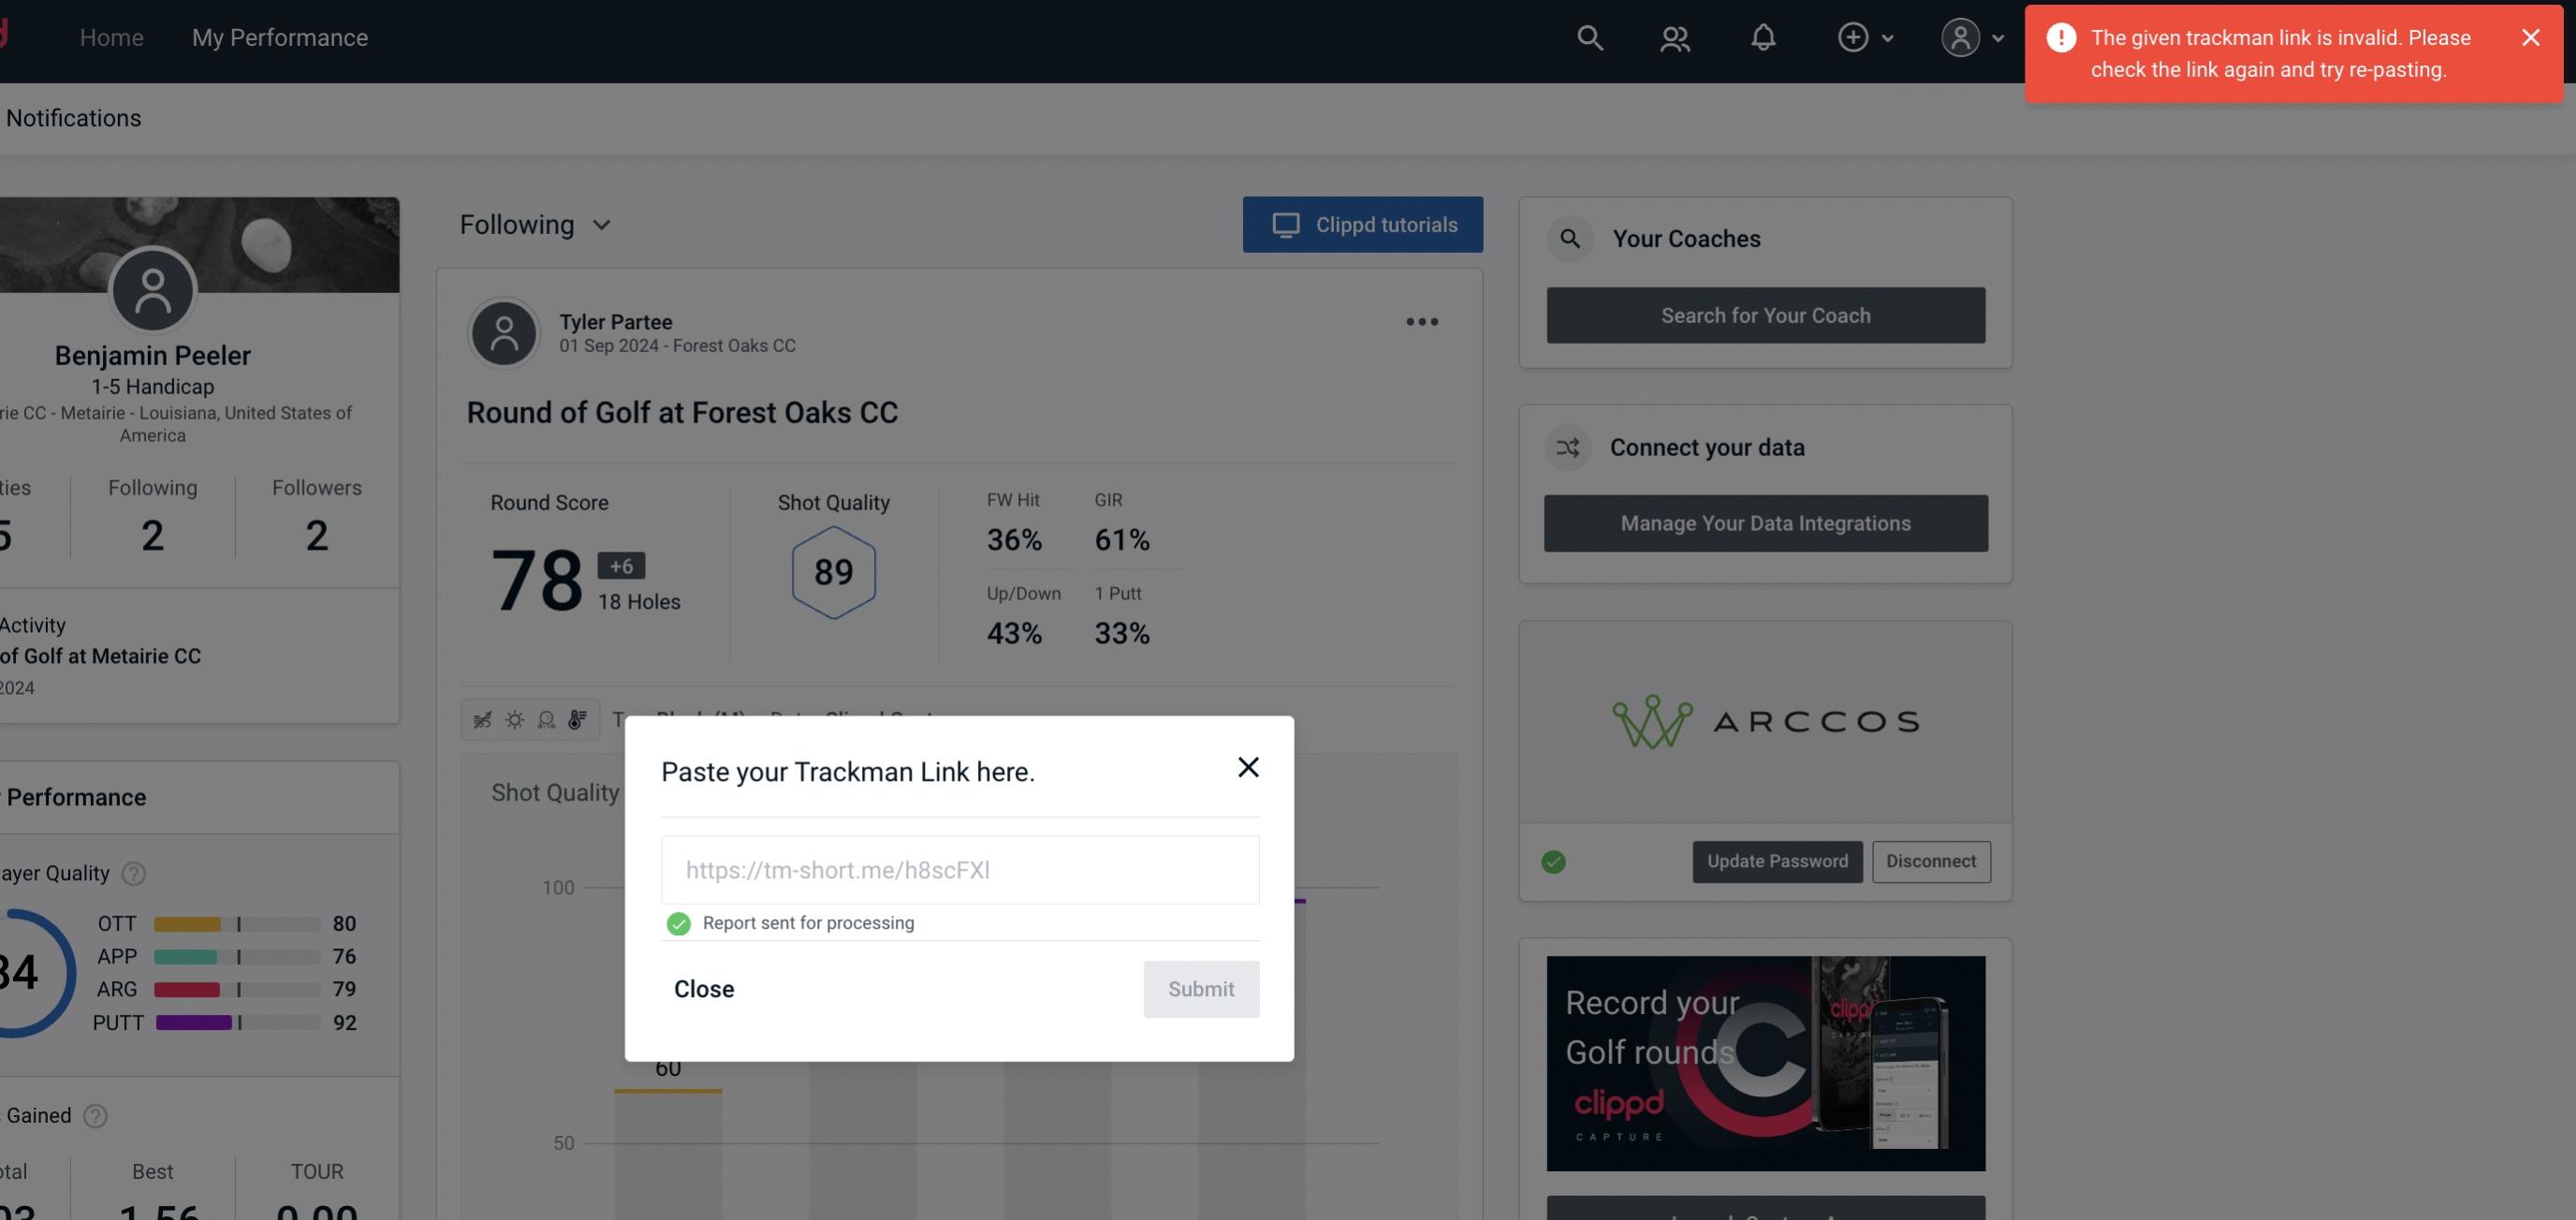The image size is (2576, 1220).
Task: Click the Close button on Trackman dialog
Action: click(703, 988)
